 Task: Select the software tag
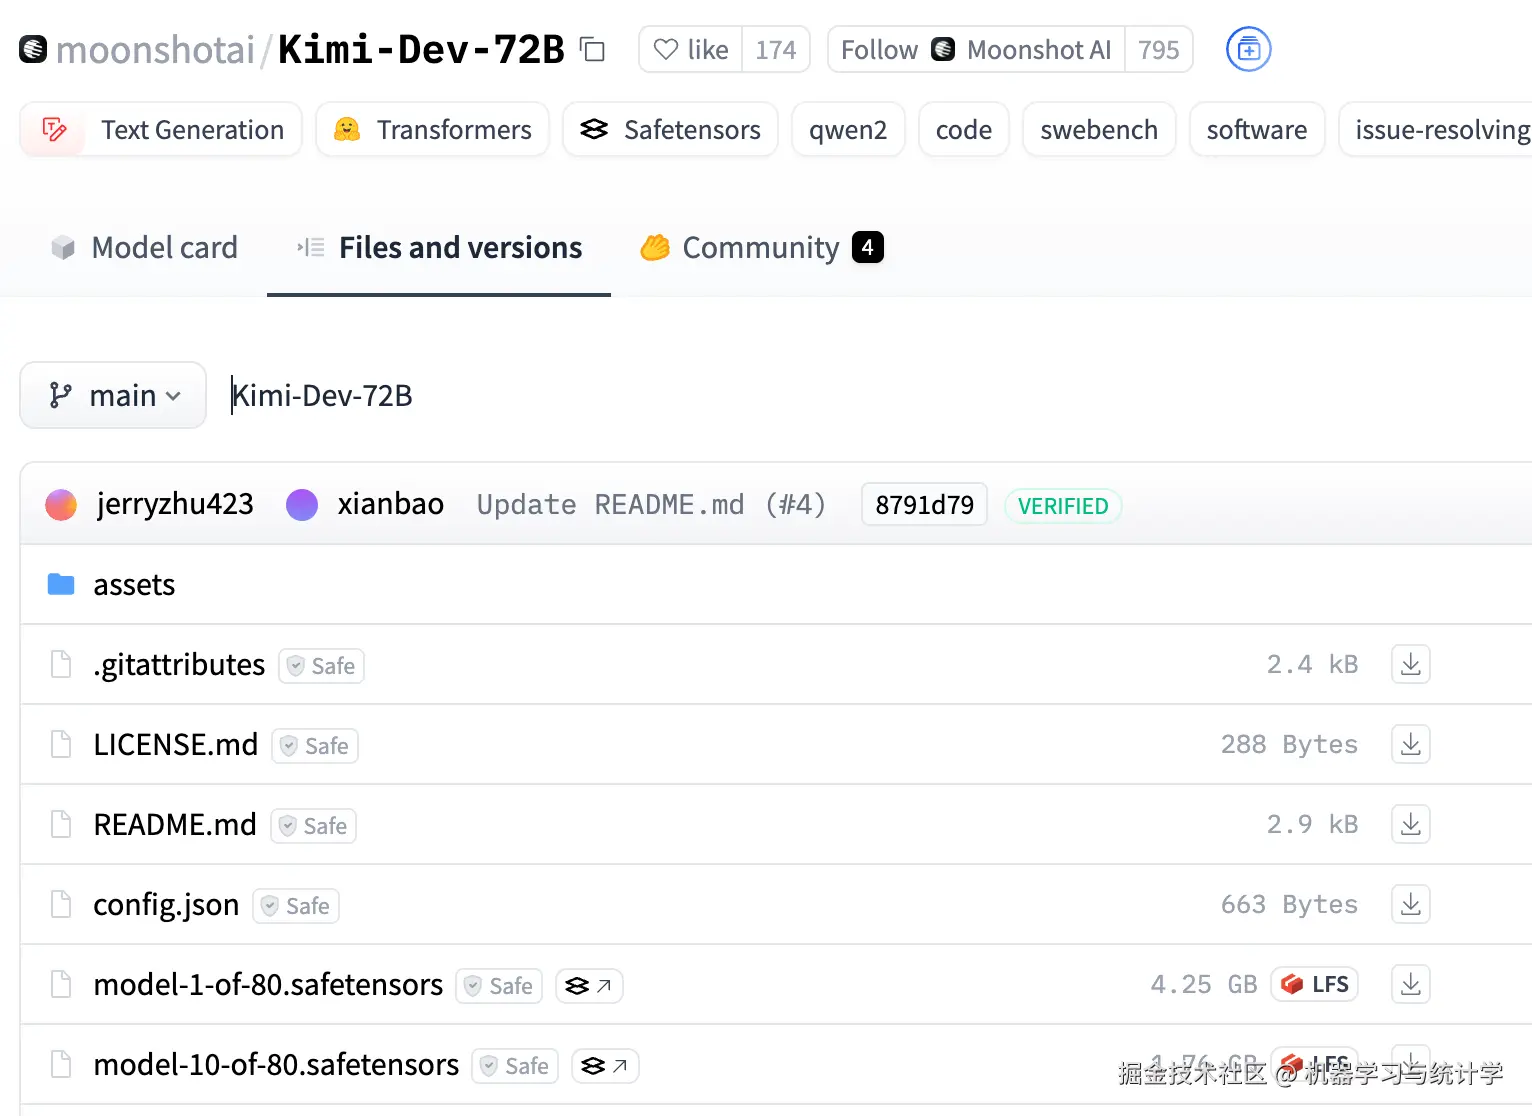1257,130
